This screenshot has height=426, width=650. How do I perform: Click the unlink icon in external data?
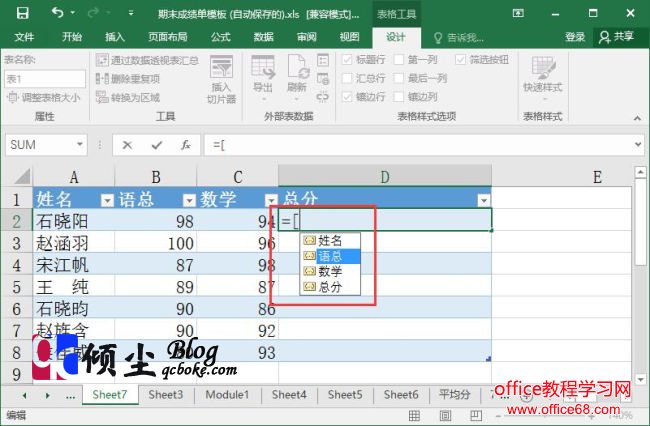[323, 97]
